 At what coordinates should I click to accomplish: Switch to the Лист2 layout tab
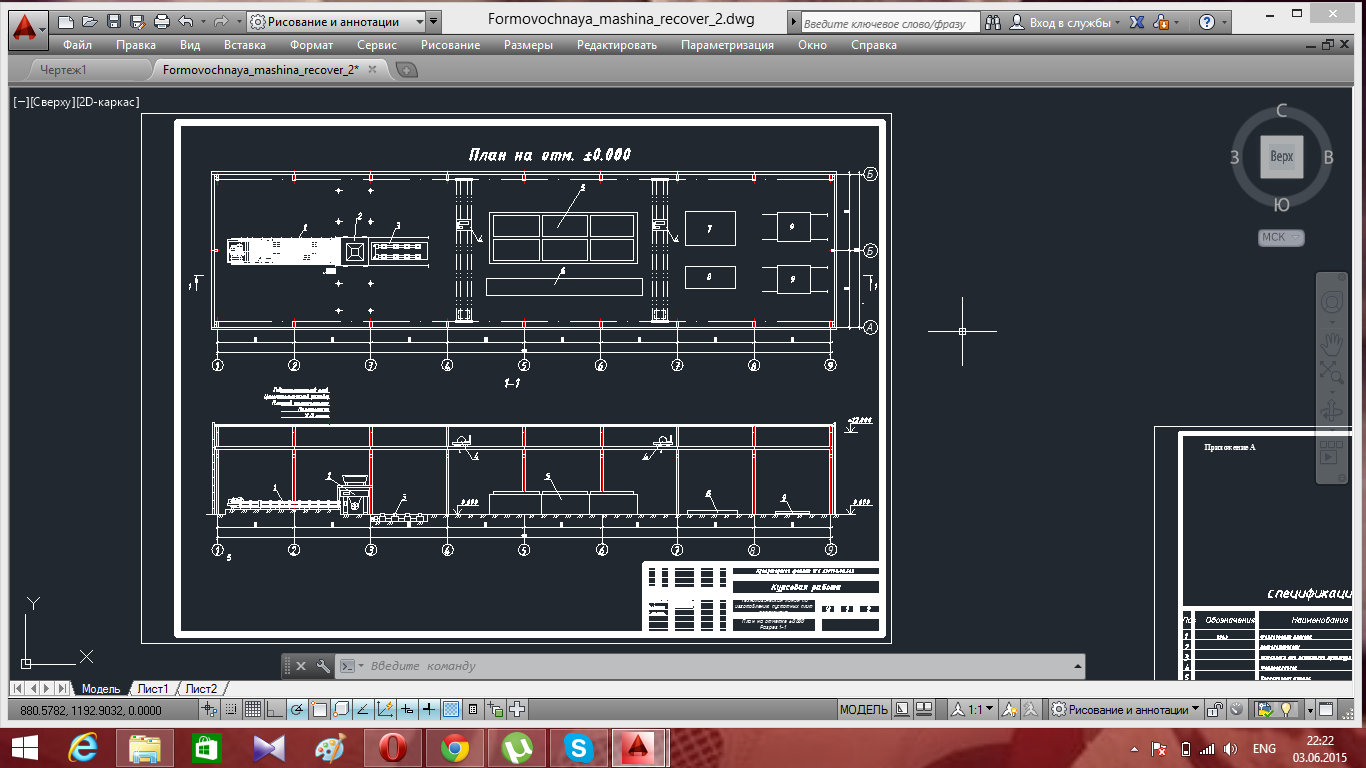pos(201,689)
